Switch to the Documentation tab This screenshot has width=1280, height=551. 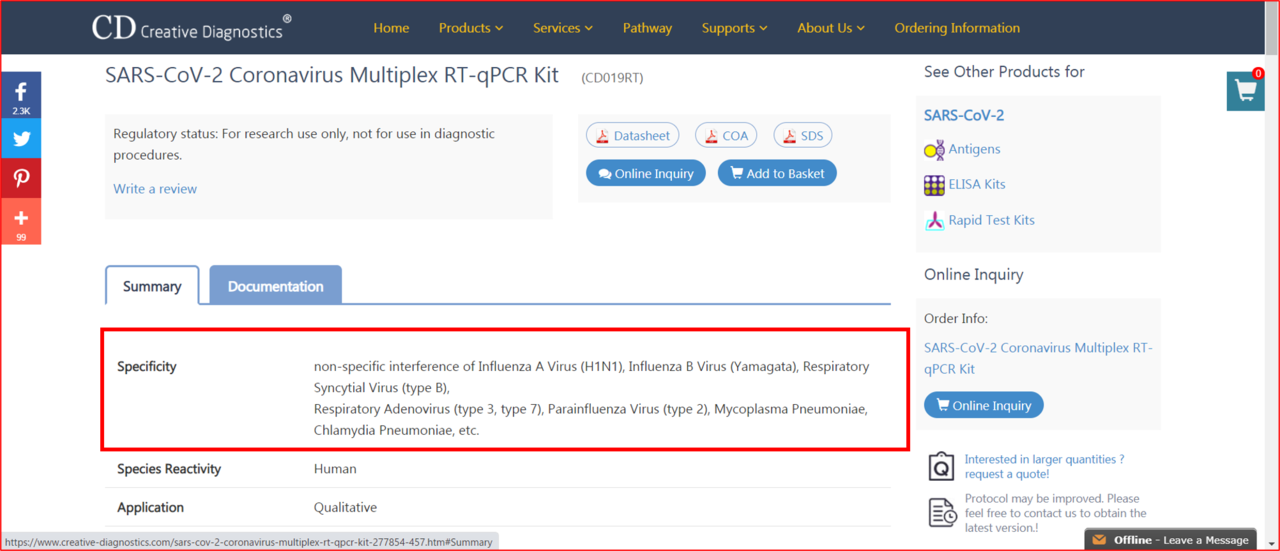276,286
